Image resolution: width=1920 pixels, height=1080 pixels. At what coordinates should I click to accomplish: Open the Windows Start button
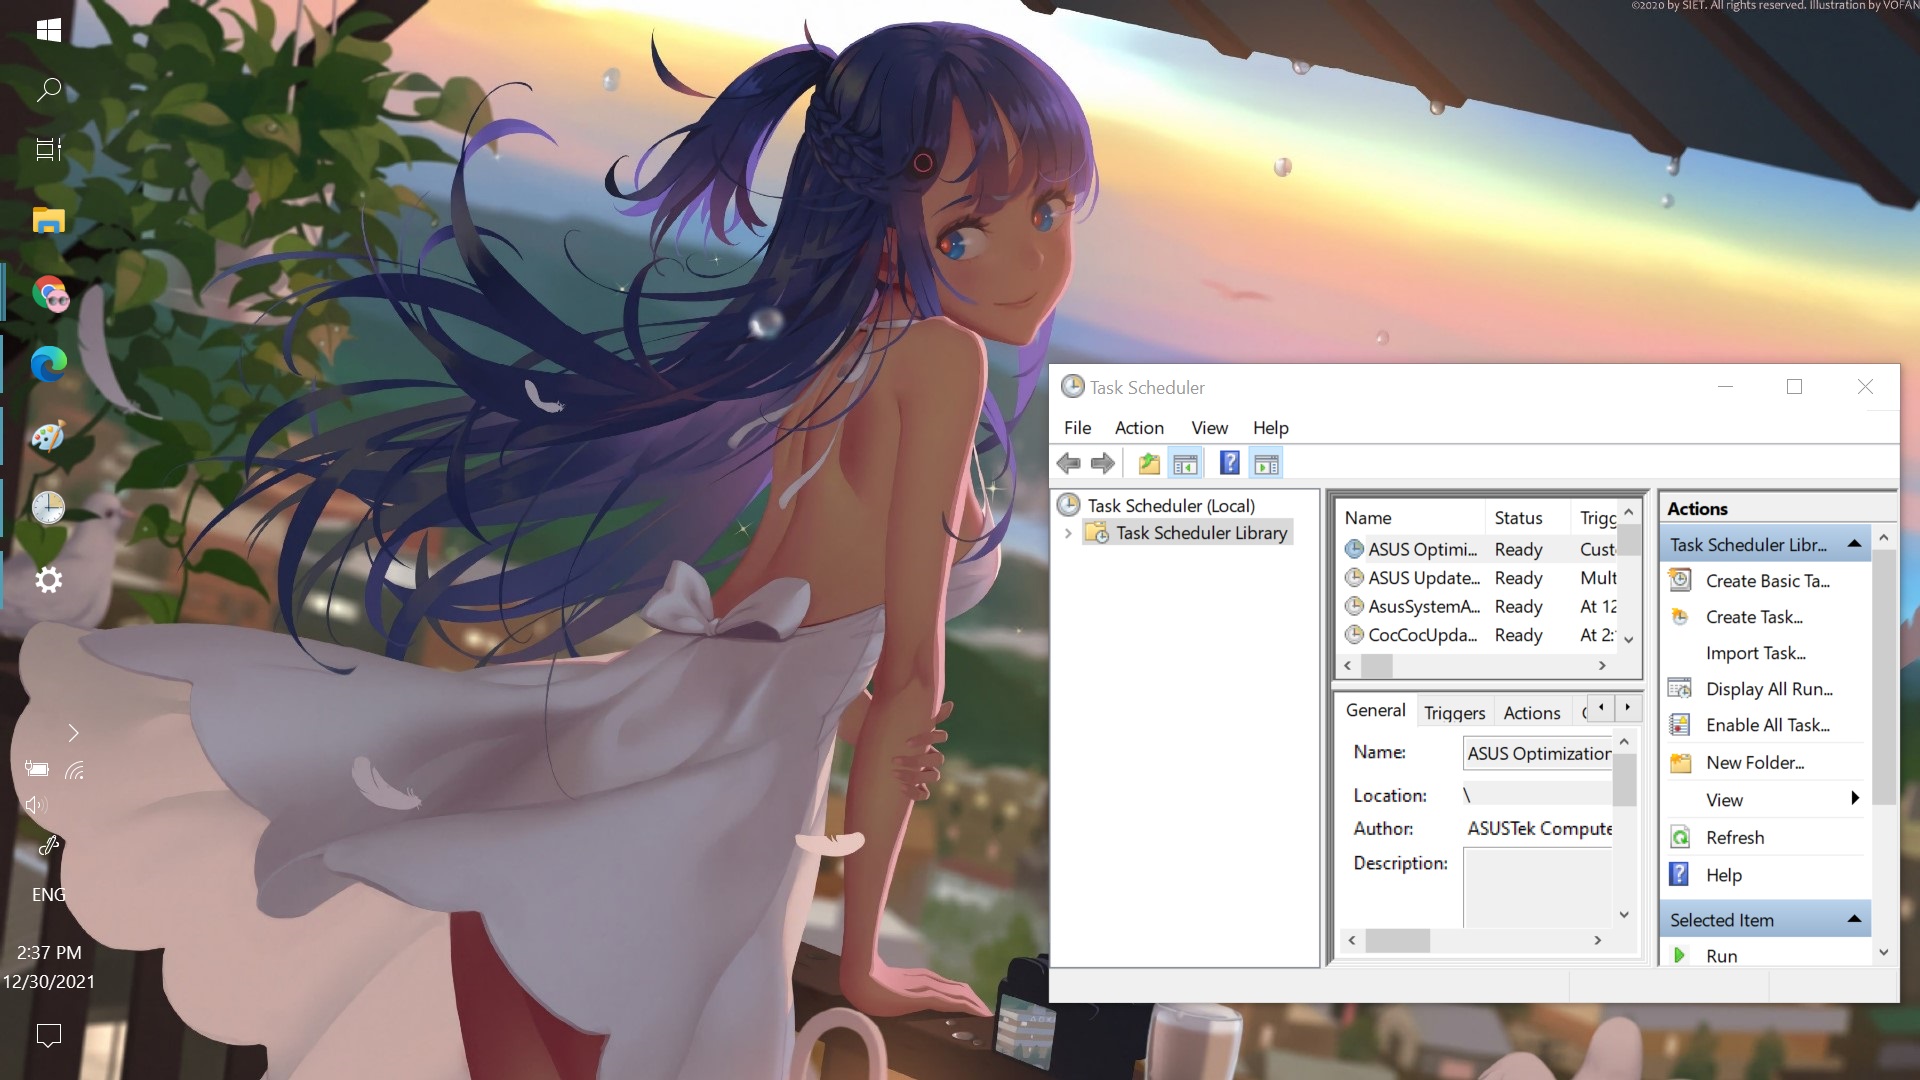click(48, 30)
